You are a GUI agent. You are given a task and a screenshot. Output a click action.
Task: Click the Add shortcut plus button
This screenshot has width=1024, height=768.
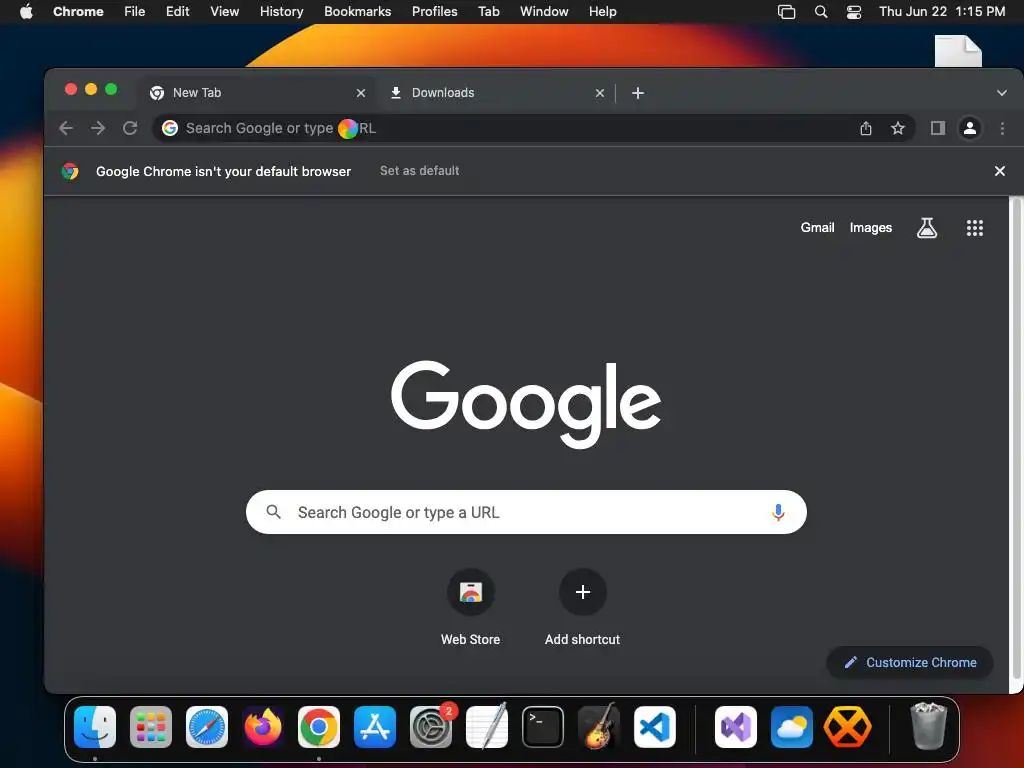click(583, 592)
